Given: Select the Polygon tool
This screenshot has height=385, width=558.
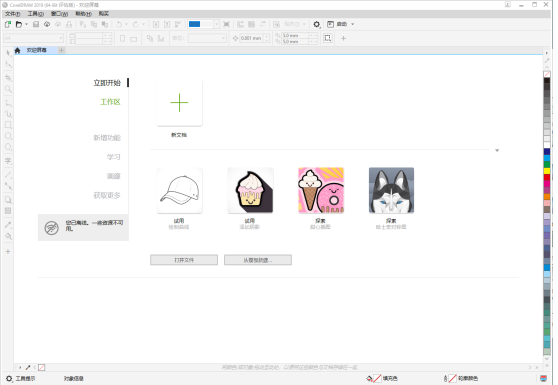Looking at the screenshot, I should (x=8, y=147).
